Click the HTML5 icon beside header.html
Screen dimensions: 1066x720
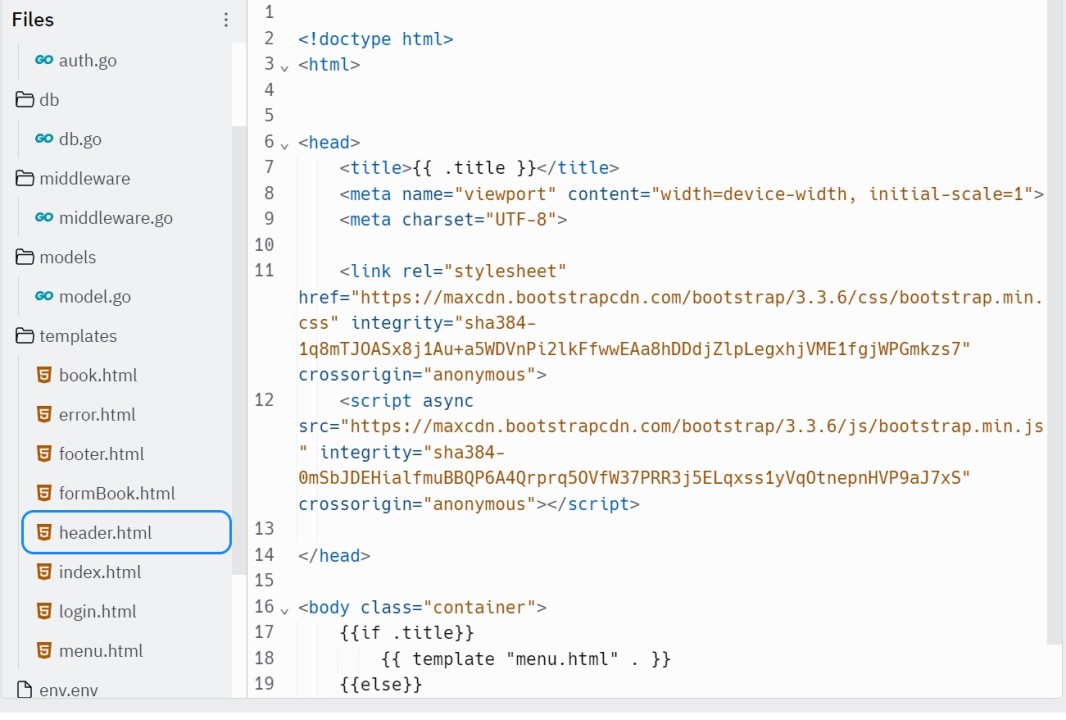(x=44, y=532)
